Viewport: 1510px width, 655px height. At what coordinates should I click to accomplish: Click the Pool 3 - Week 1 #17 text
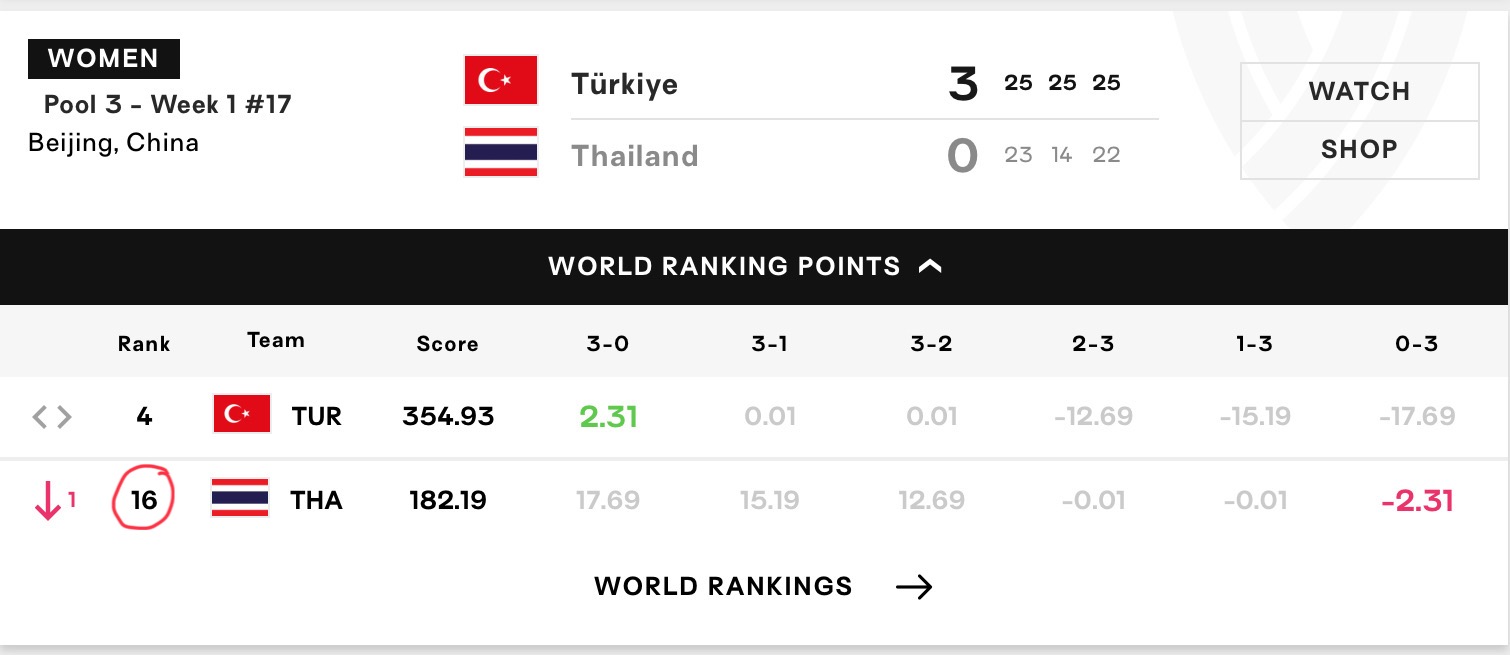[168, 104]
